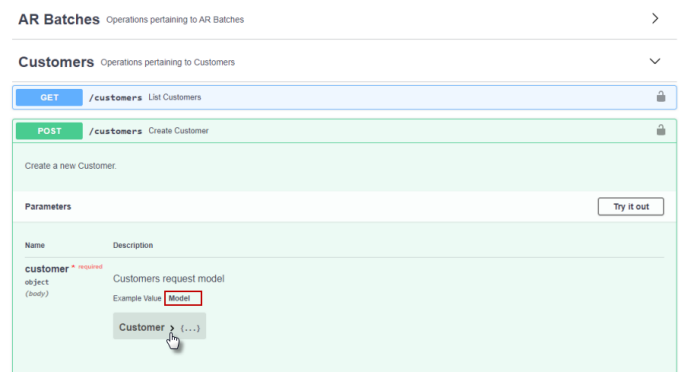Click the 'Create a new Customer.' description
The width and height of the screenshot is (685, 372).
70,166
